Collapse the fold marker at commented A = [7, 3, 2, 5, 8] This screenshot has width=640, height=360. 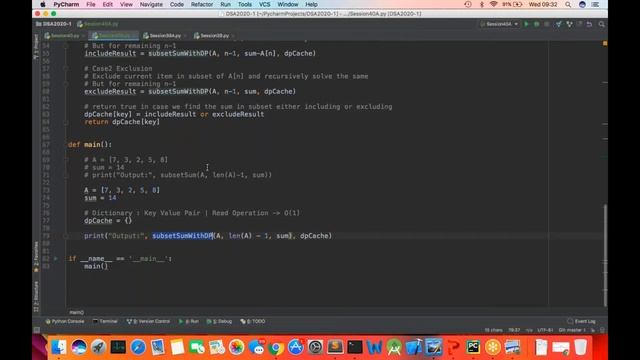(65, 160)
